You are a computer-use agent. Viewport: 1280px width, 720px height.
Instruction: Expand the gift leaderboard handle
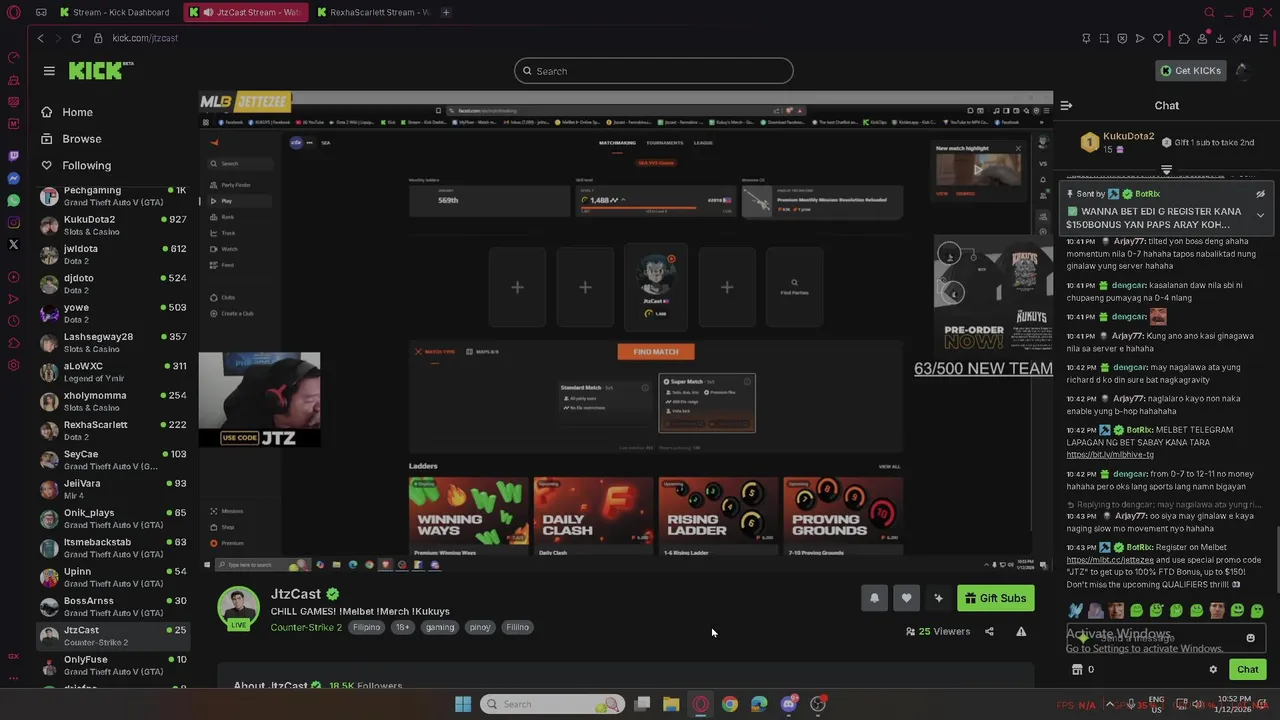pos(1166,170)
